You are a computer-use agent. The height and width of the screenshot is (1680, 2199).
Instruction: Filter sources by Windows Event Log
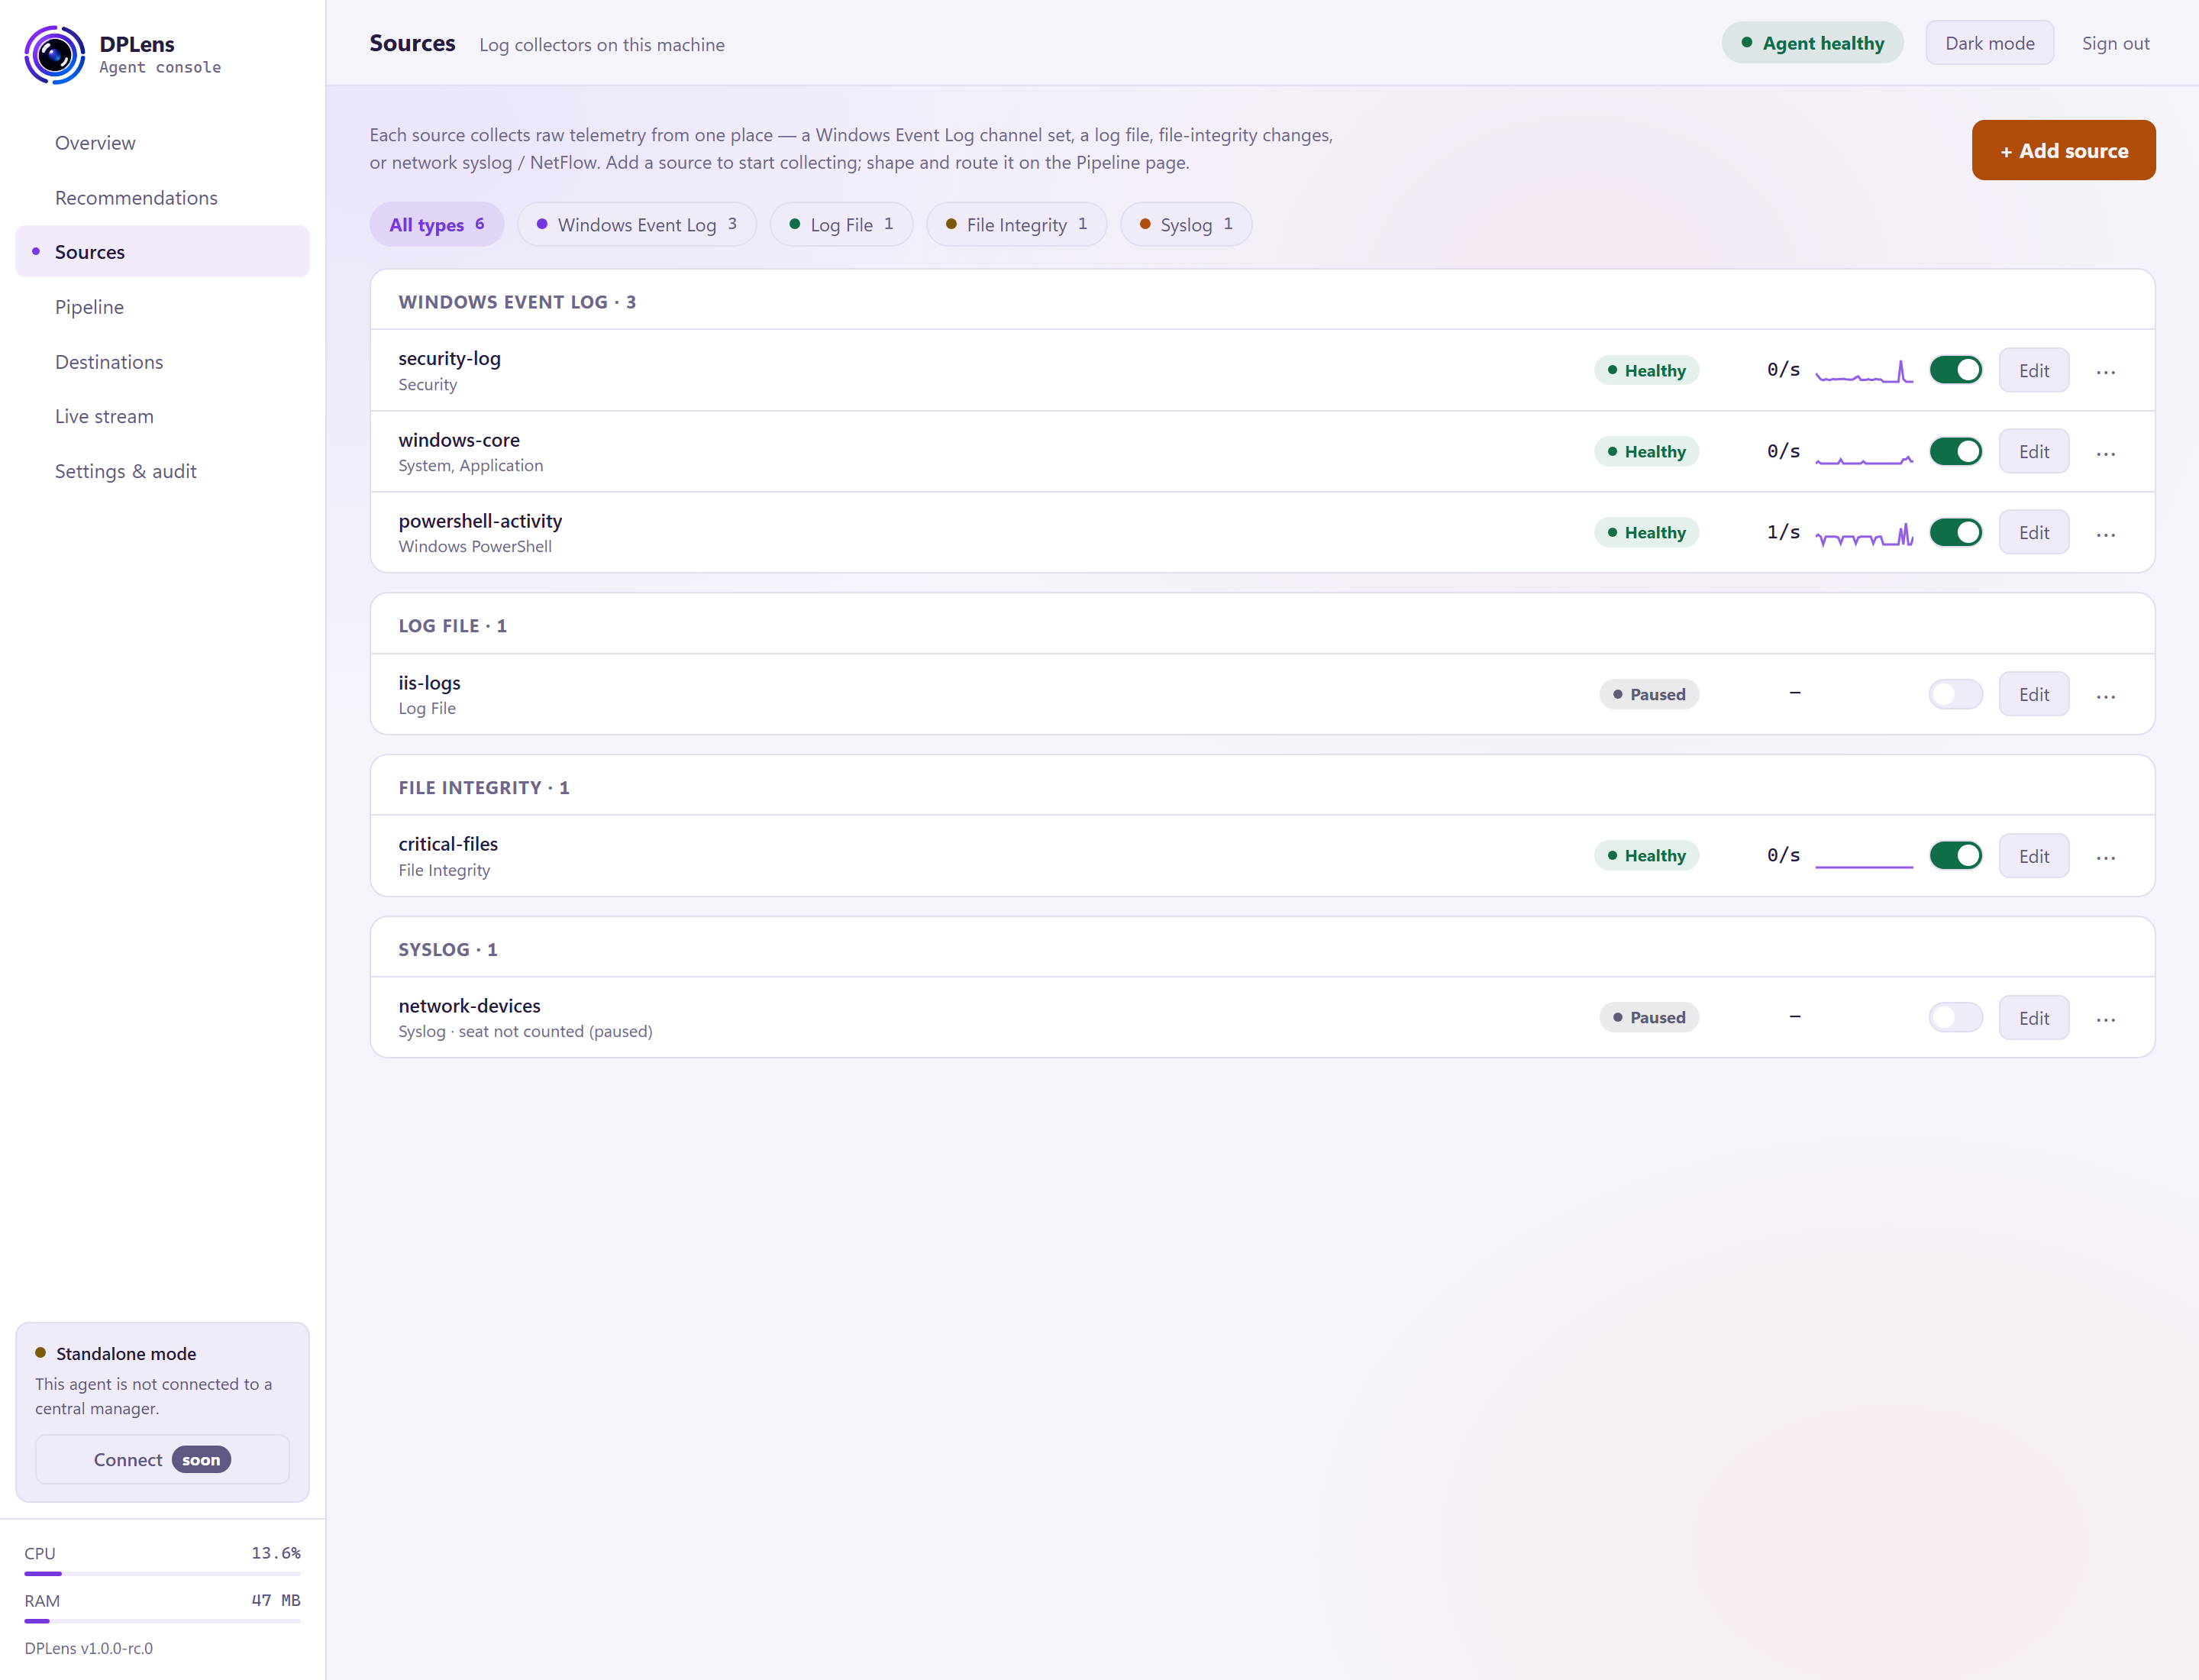(637, 224)
